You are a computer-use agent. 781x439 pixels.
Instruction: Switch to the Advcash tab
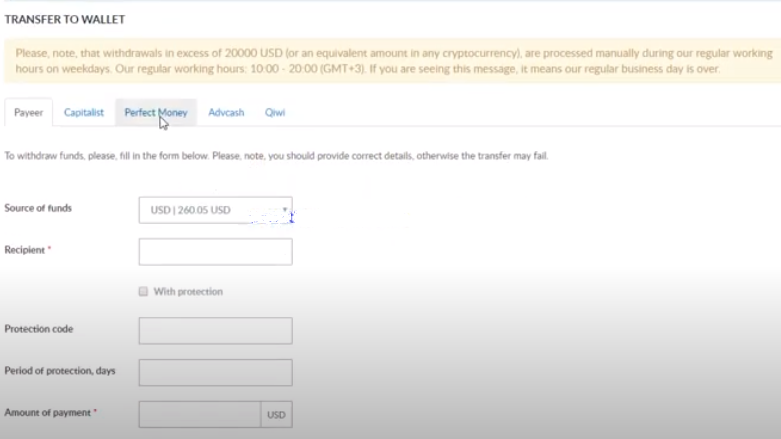(x=226, y=113)
